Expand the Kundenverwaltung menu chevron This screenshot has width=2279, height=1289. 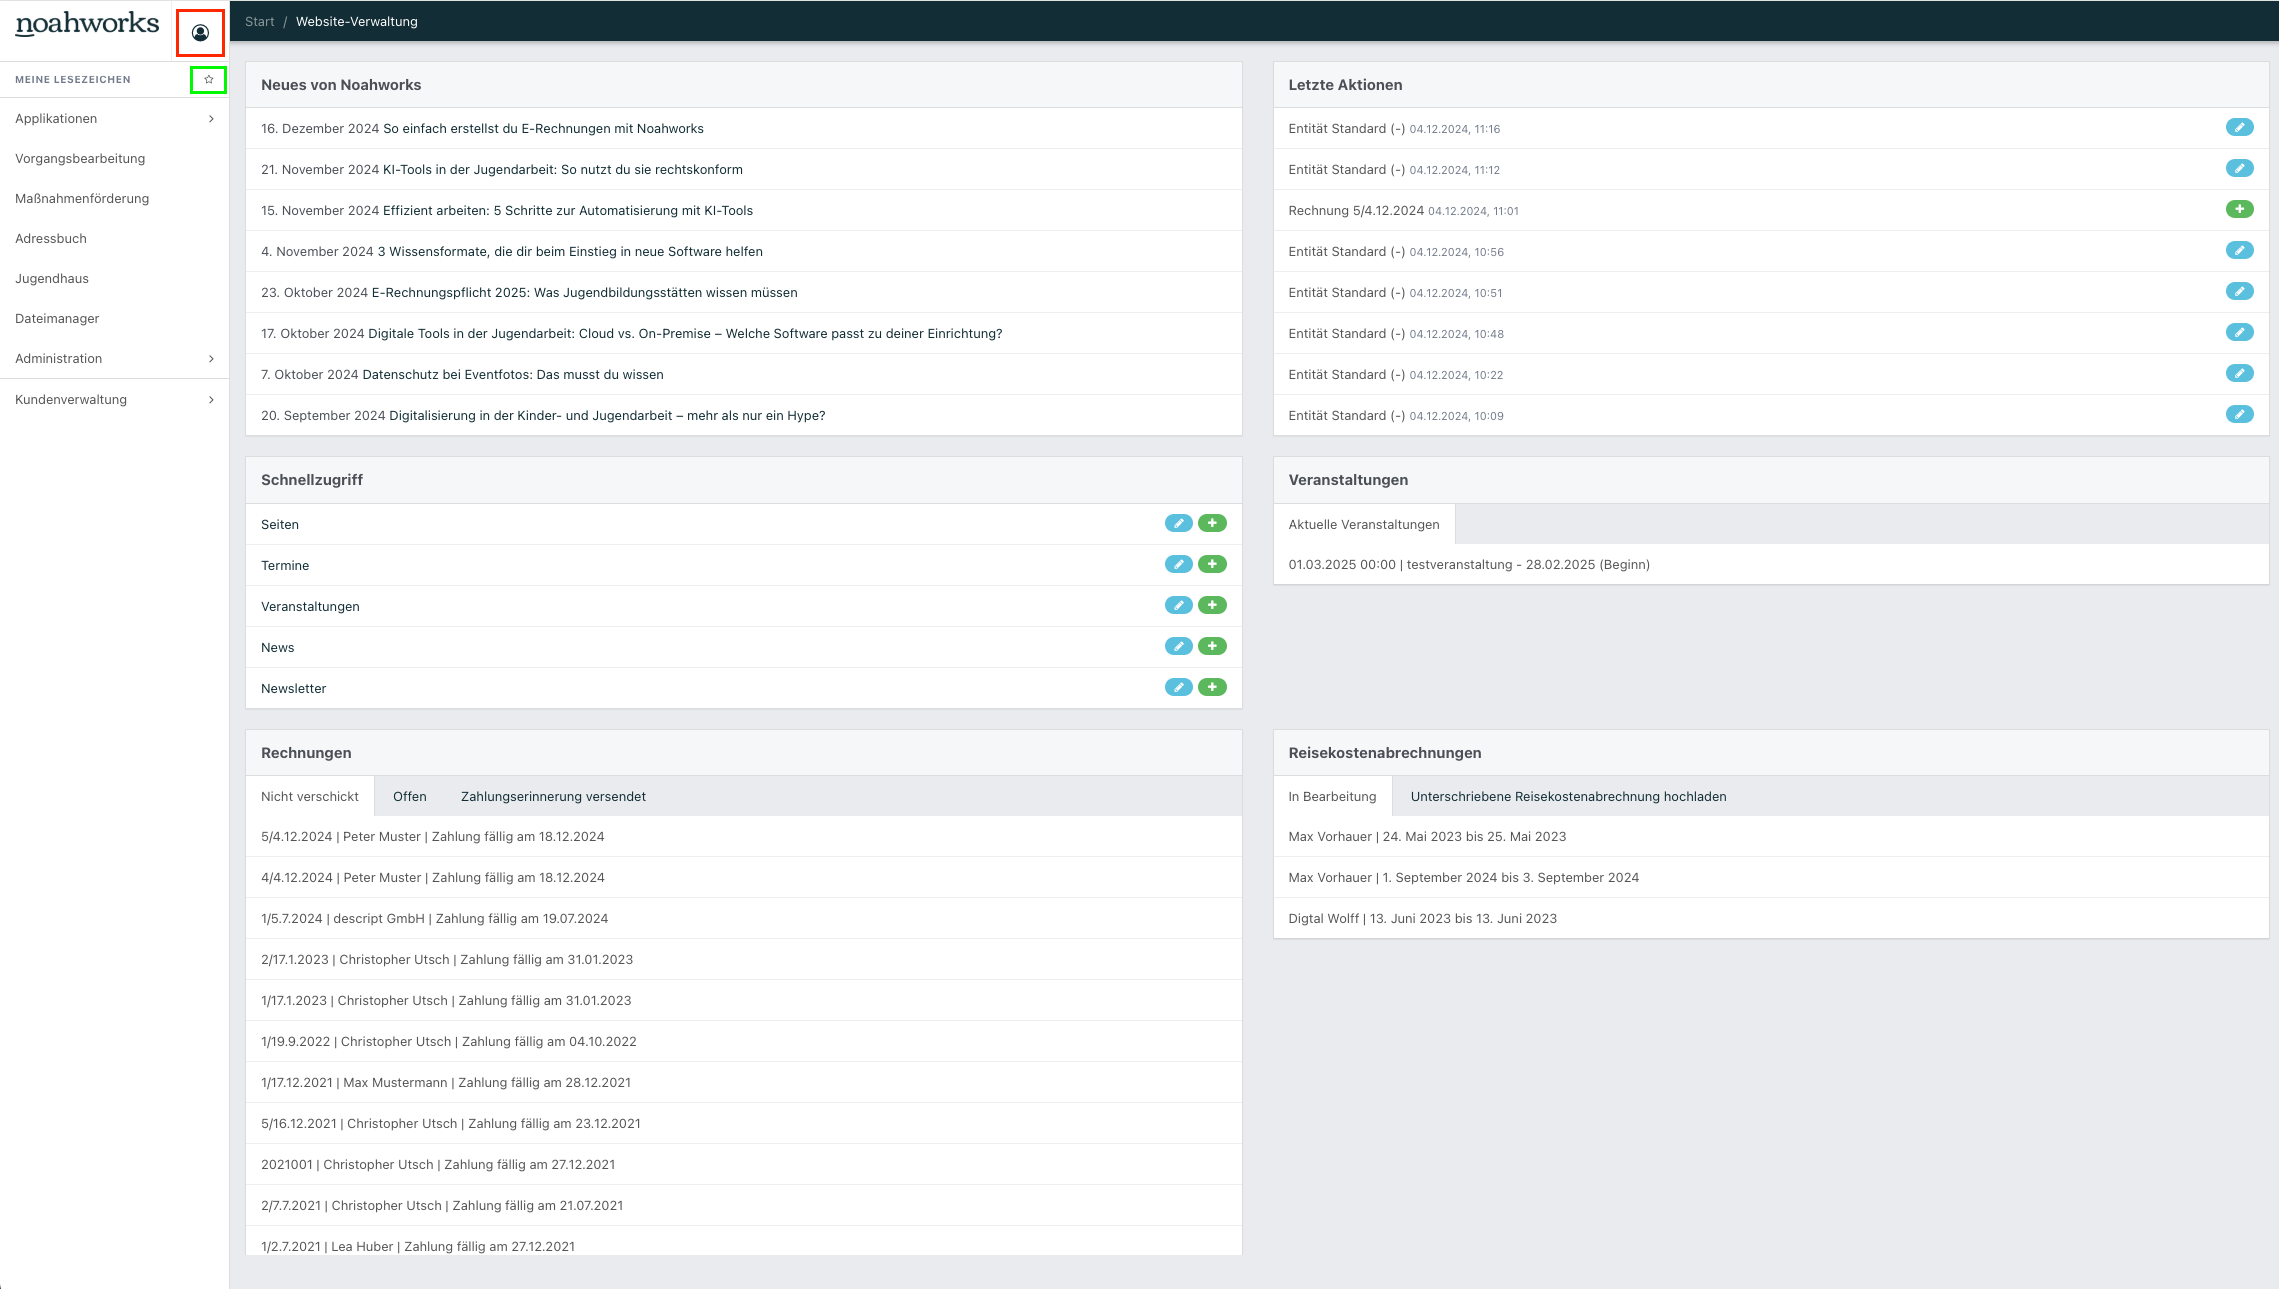tap(211, 400)
